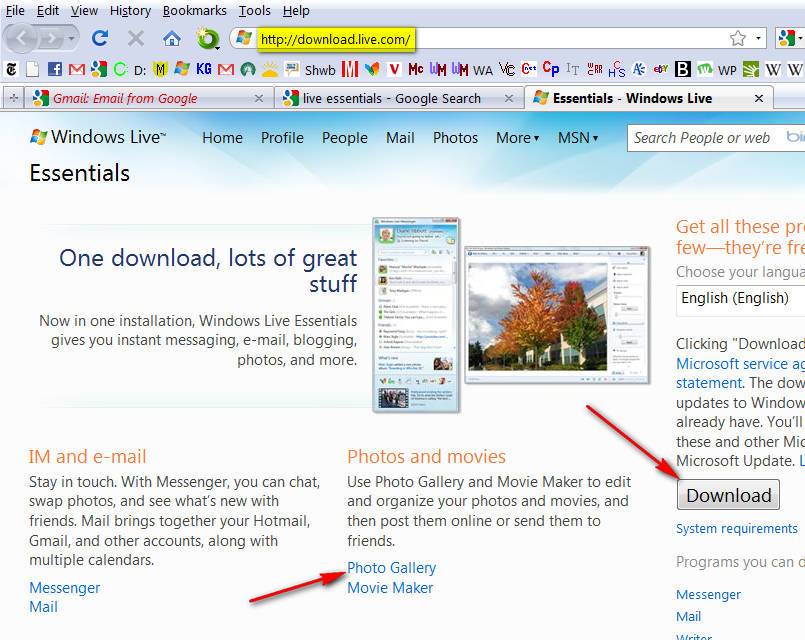
Task: Reload the page with the blue Refresh icon
Action: click(x=100, y=38)
